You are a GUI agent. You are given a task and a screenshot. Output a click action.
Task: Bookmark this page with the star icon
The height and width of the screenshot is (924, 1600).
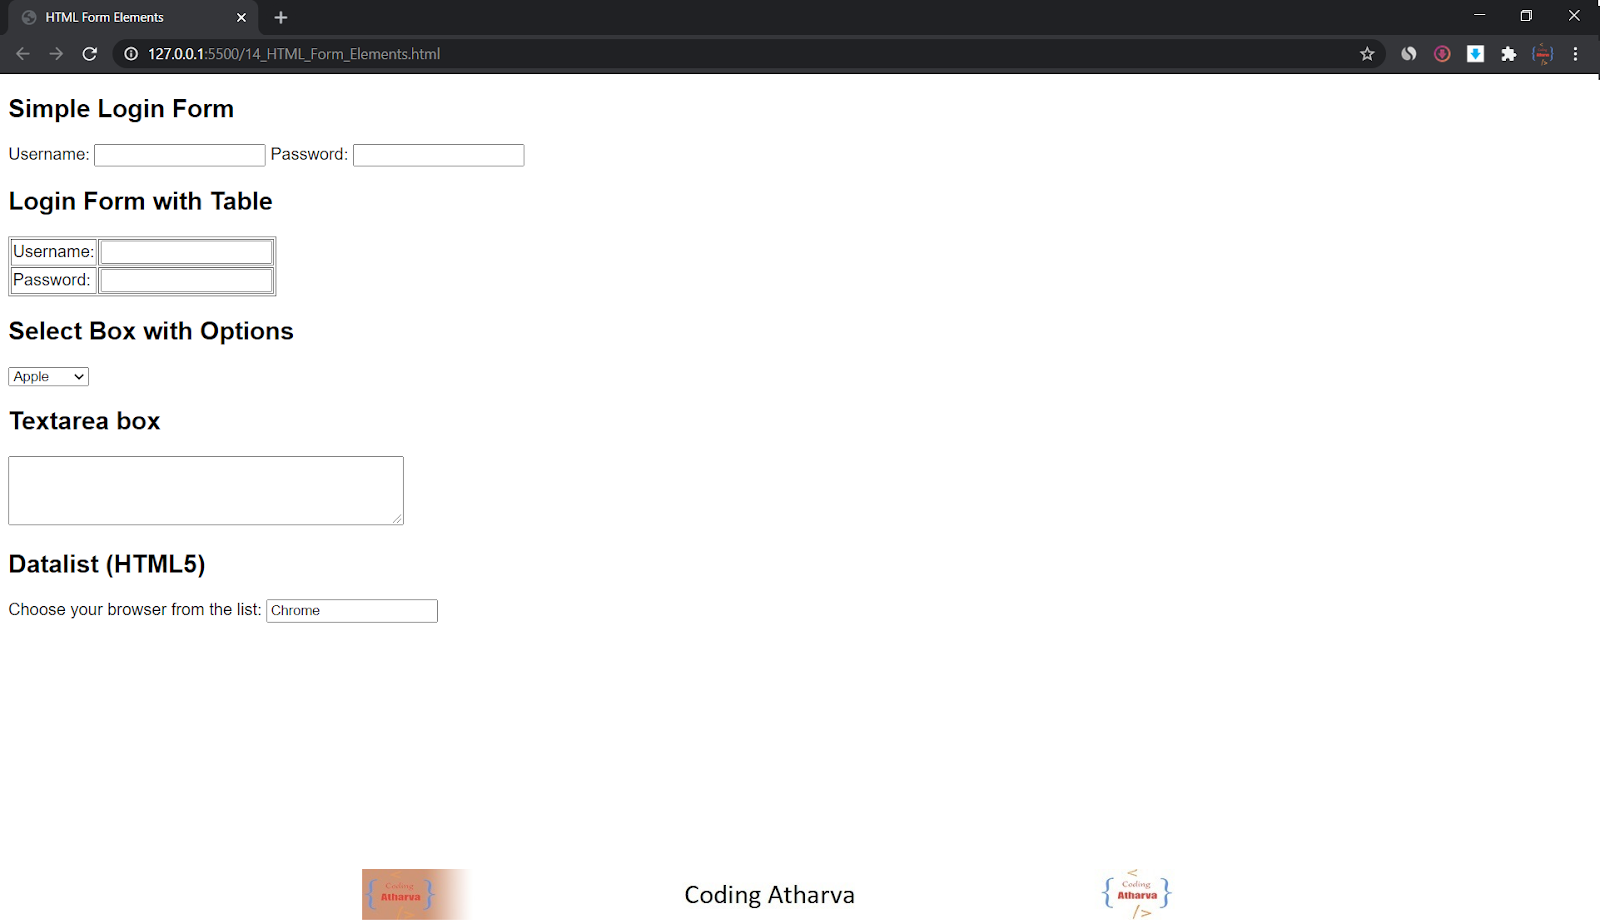(x=1366, y=54)
